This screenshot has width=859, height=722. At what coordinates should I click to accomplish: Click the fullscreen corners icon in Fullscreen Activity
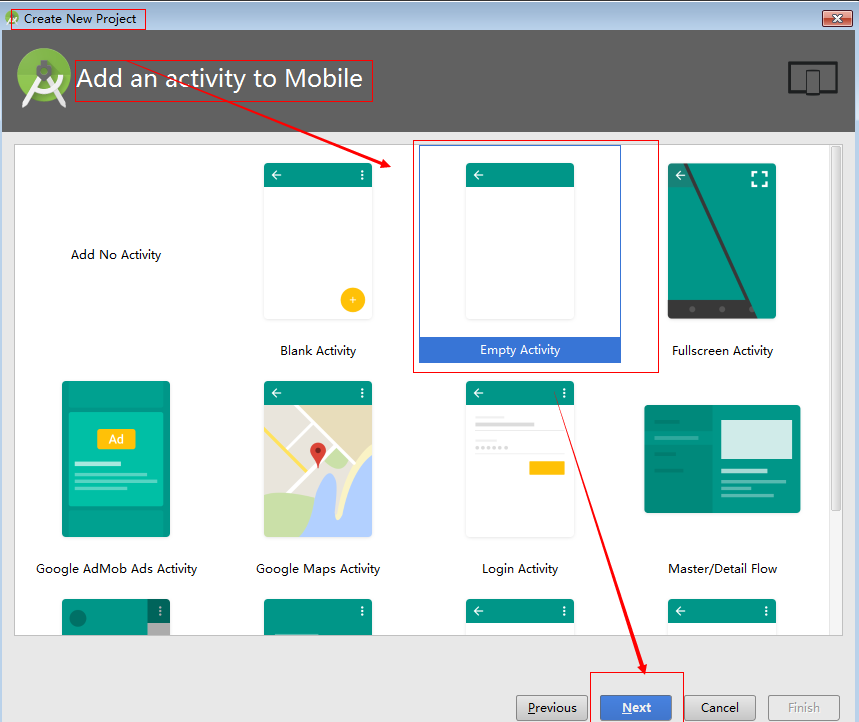[x=759, y=179]
